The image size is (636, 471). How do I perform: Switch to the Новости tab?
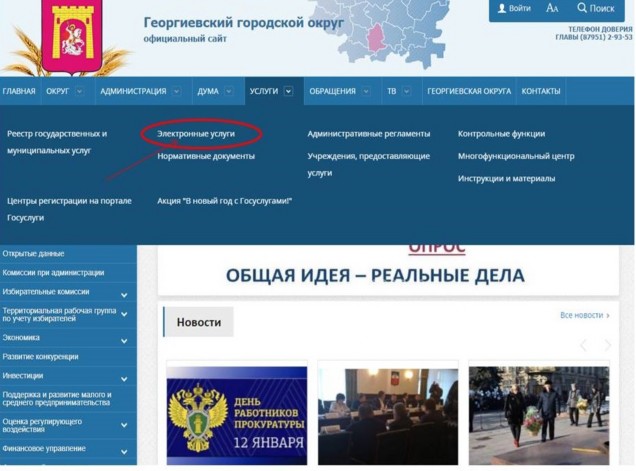(x=198, y=322)
